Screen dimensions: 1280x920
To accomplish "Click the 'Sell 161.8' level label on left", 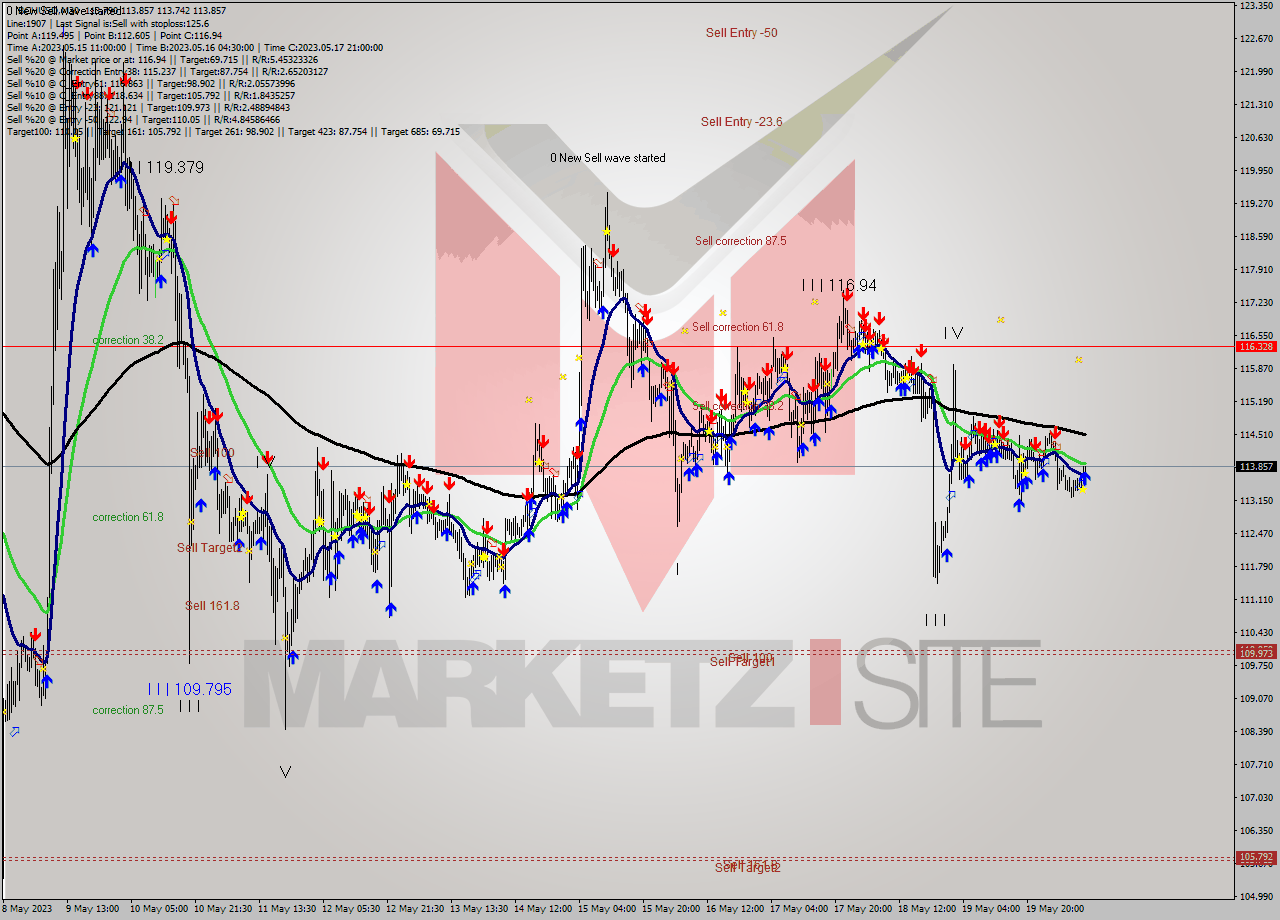I will pyautogui.click(x=212, y=606).
